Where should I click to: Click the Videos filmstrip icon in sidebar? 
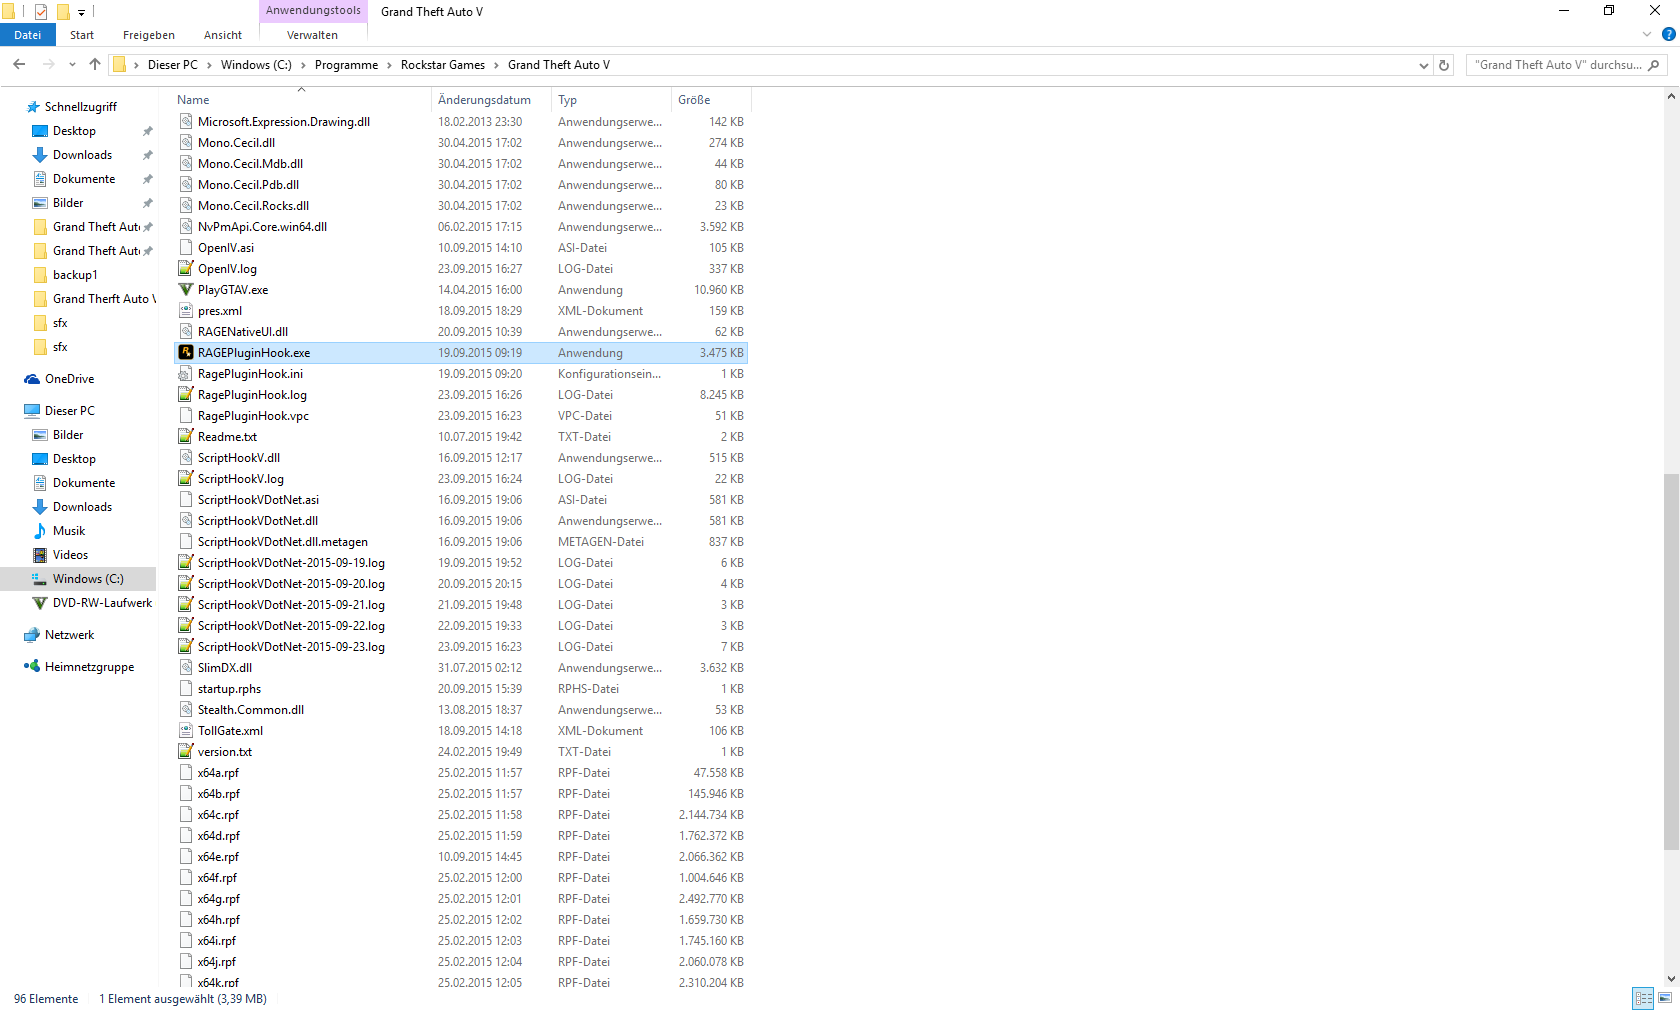coord(40,555)
